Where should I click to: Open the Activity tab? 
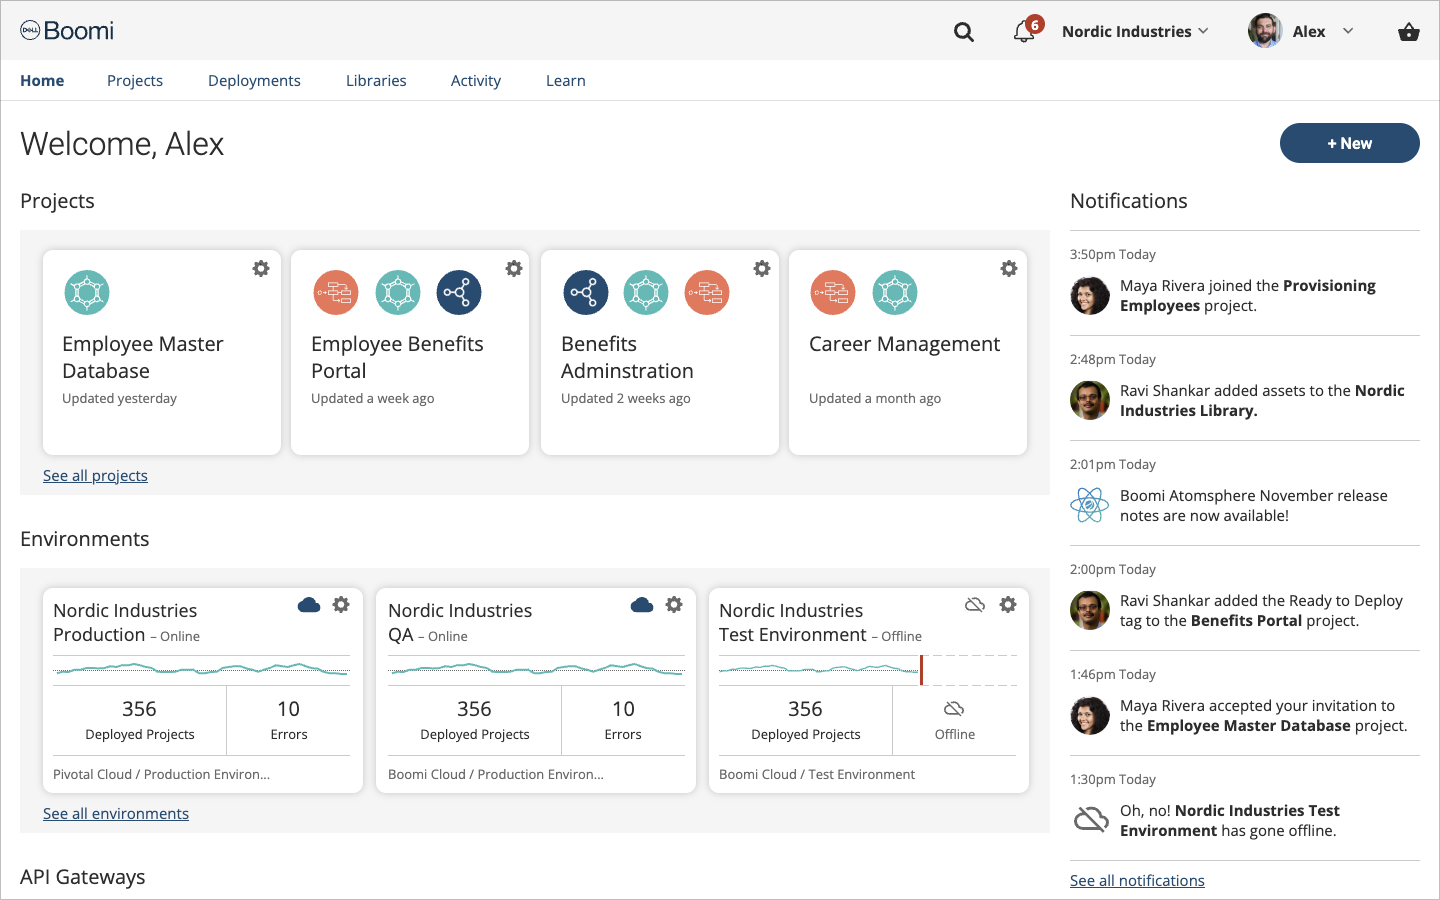(476, 81)
